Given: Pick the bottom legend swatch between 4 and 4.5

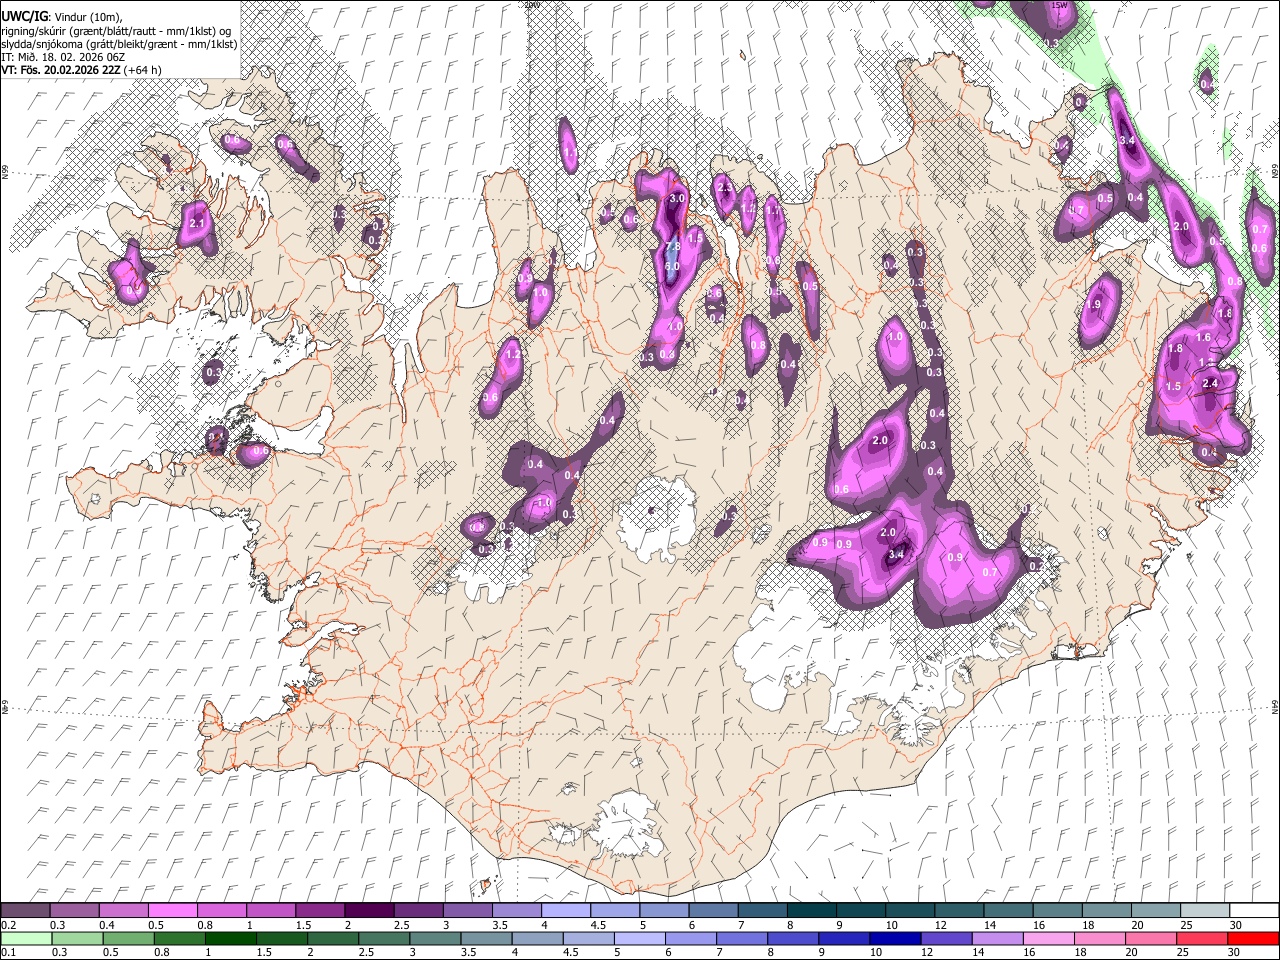Looking at the screenshot, I should point(537,938).
